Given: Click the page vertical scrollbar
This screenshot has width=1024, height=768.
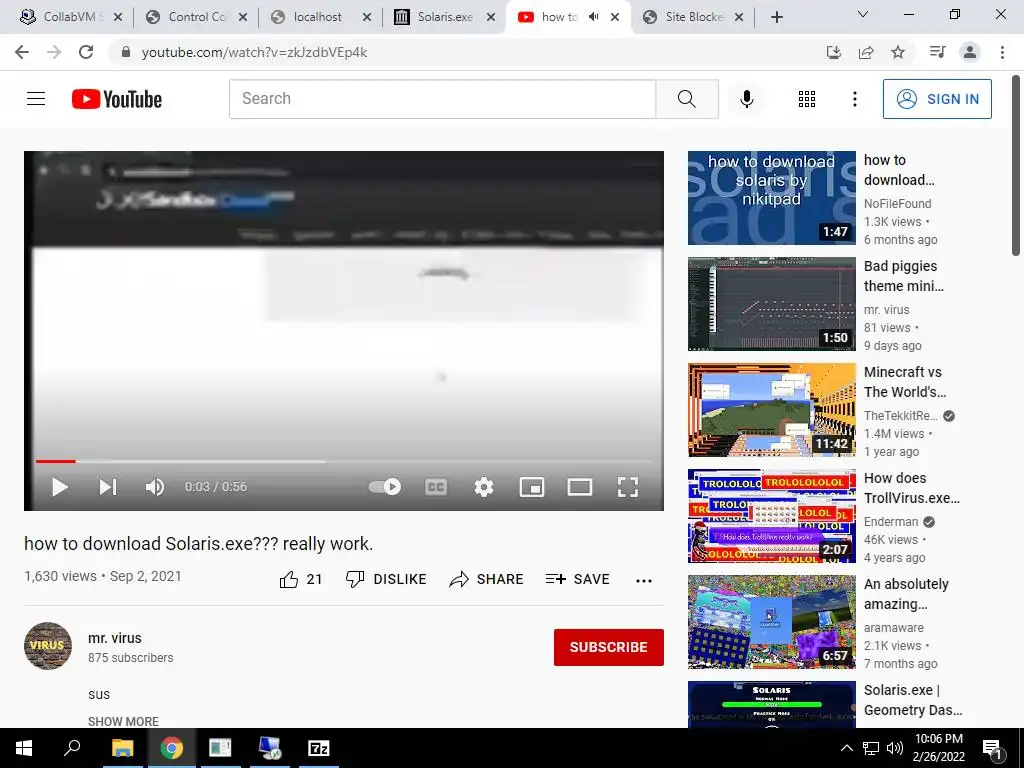Looking at the screenshot, I should tap(1016, 166).
